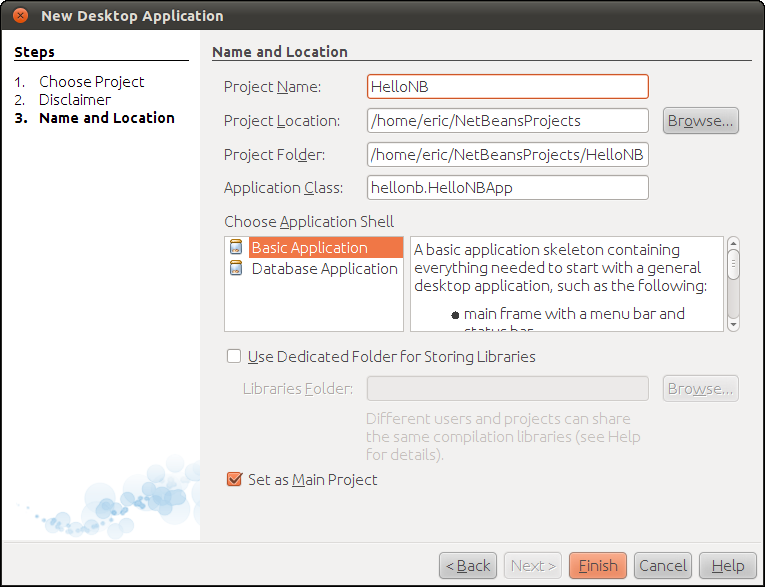765x587 pixels.
Task: Click the Database Application shell icon
Action: (236, 268)
